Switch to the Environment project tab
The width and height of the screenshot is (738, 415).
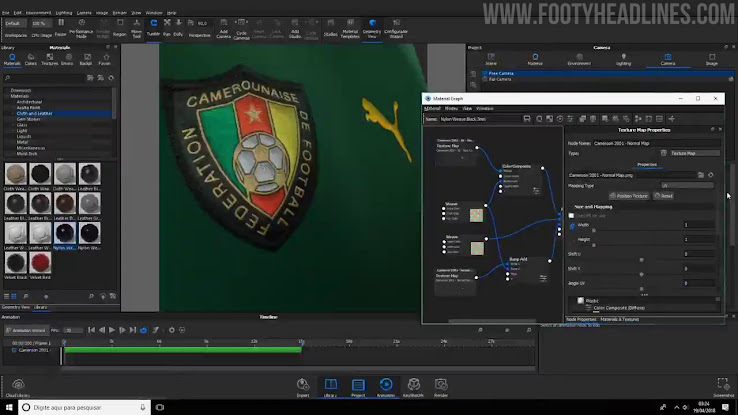pyautogui.click(x=579, y=59)
